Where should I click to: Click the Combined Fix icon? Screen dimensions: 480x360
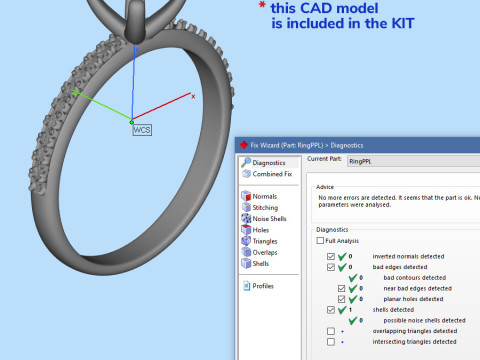(x=246, y=174)
